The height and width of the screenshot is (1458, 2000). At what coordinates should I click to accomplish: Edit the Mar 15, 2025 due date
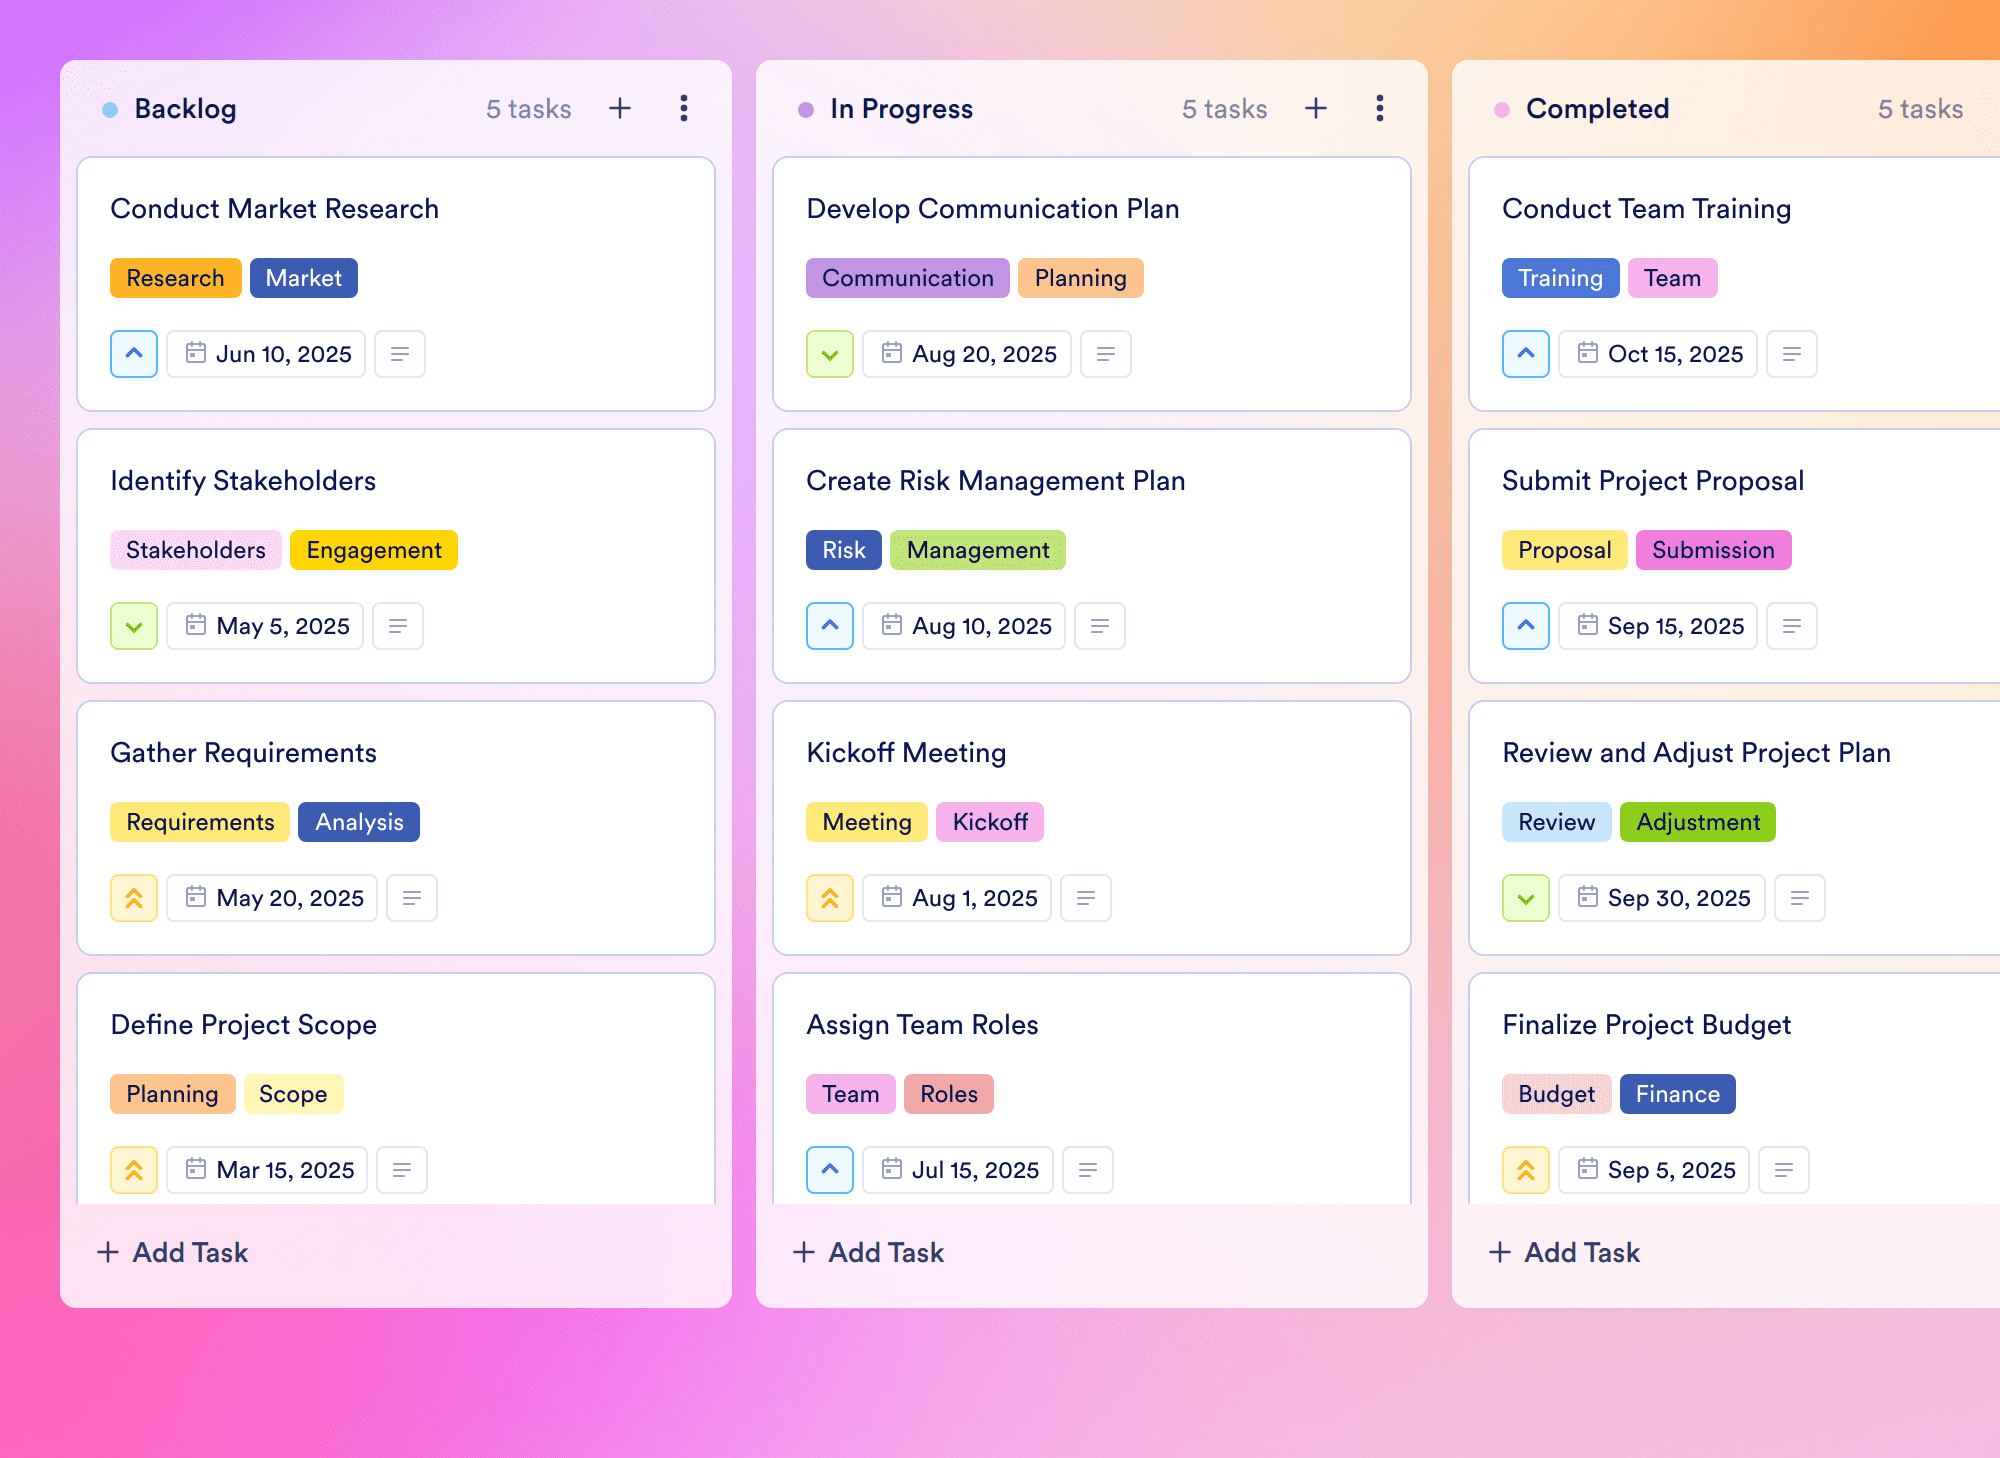click(267, 1170)
